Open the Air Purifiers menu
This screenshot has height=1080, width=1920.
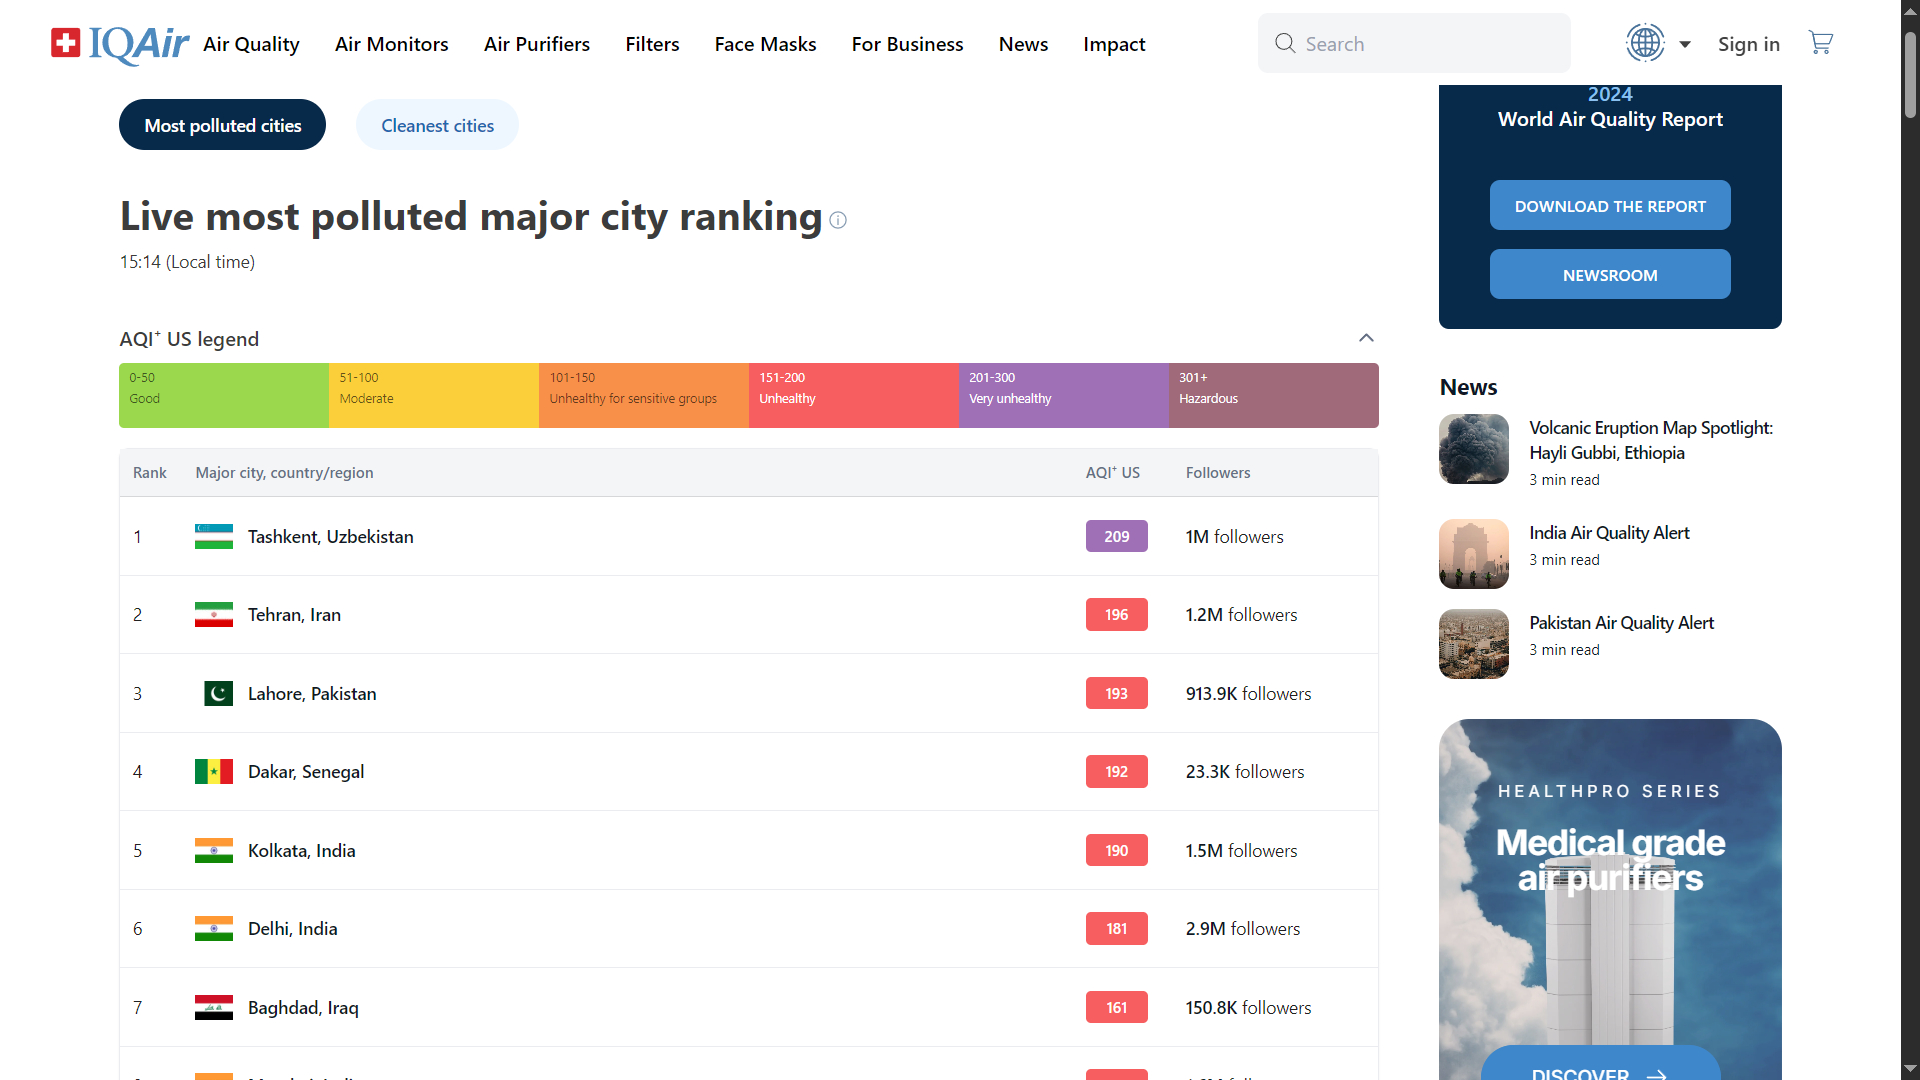[x=537, y=44]
